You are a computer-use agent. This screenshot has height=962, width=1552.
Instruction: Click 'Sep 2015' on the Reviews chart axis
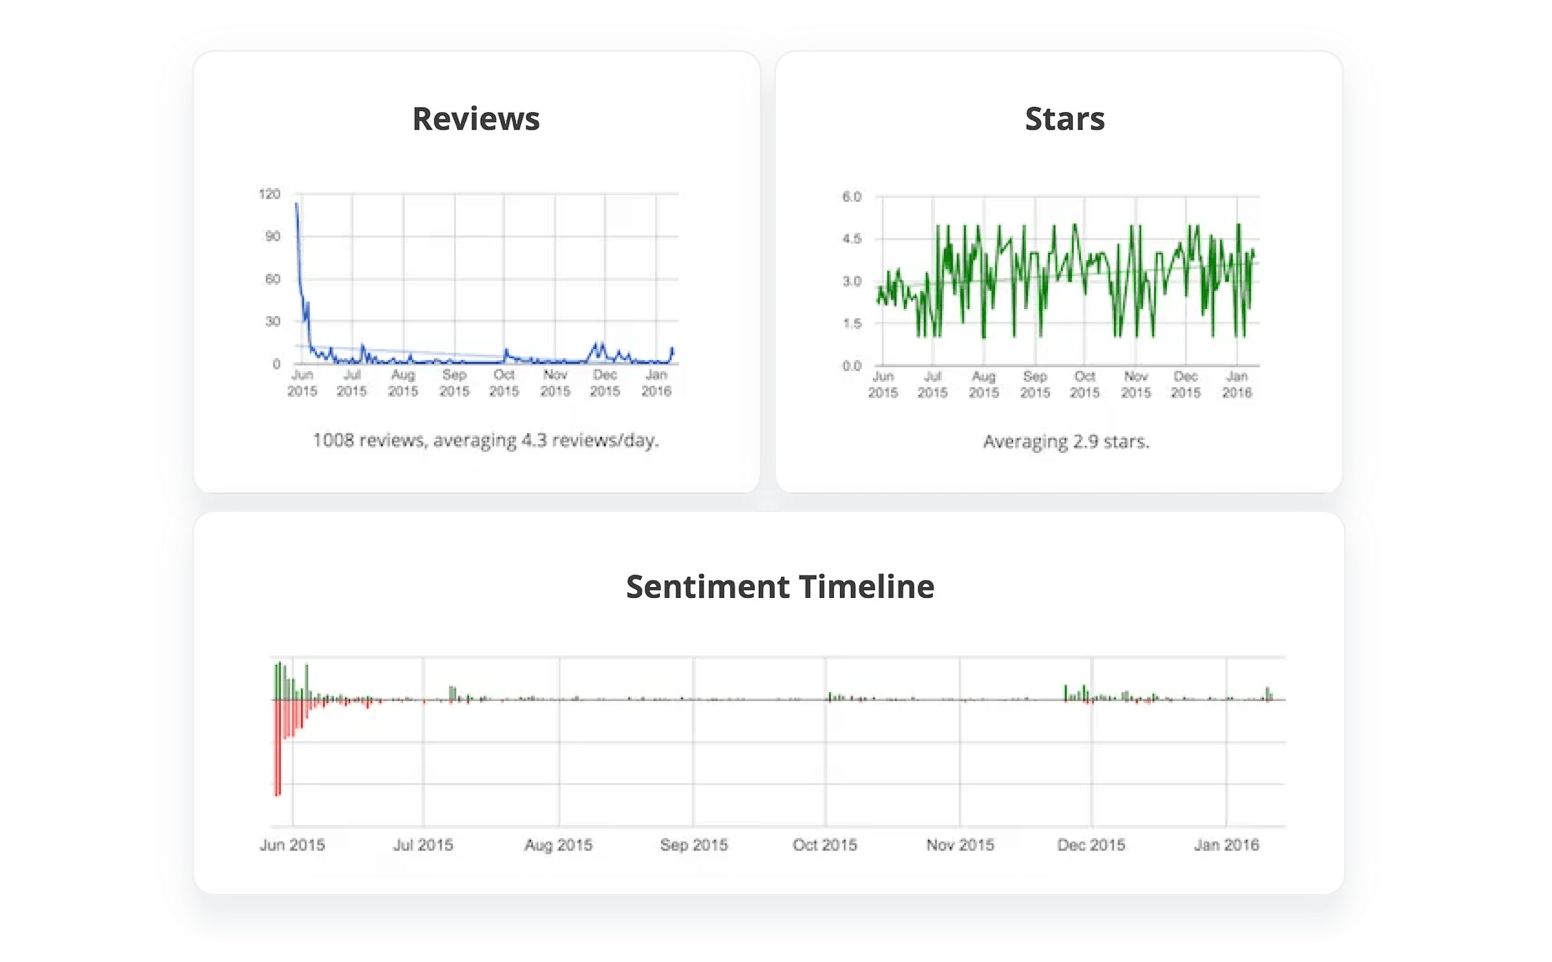[454, 383]
